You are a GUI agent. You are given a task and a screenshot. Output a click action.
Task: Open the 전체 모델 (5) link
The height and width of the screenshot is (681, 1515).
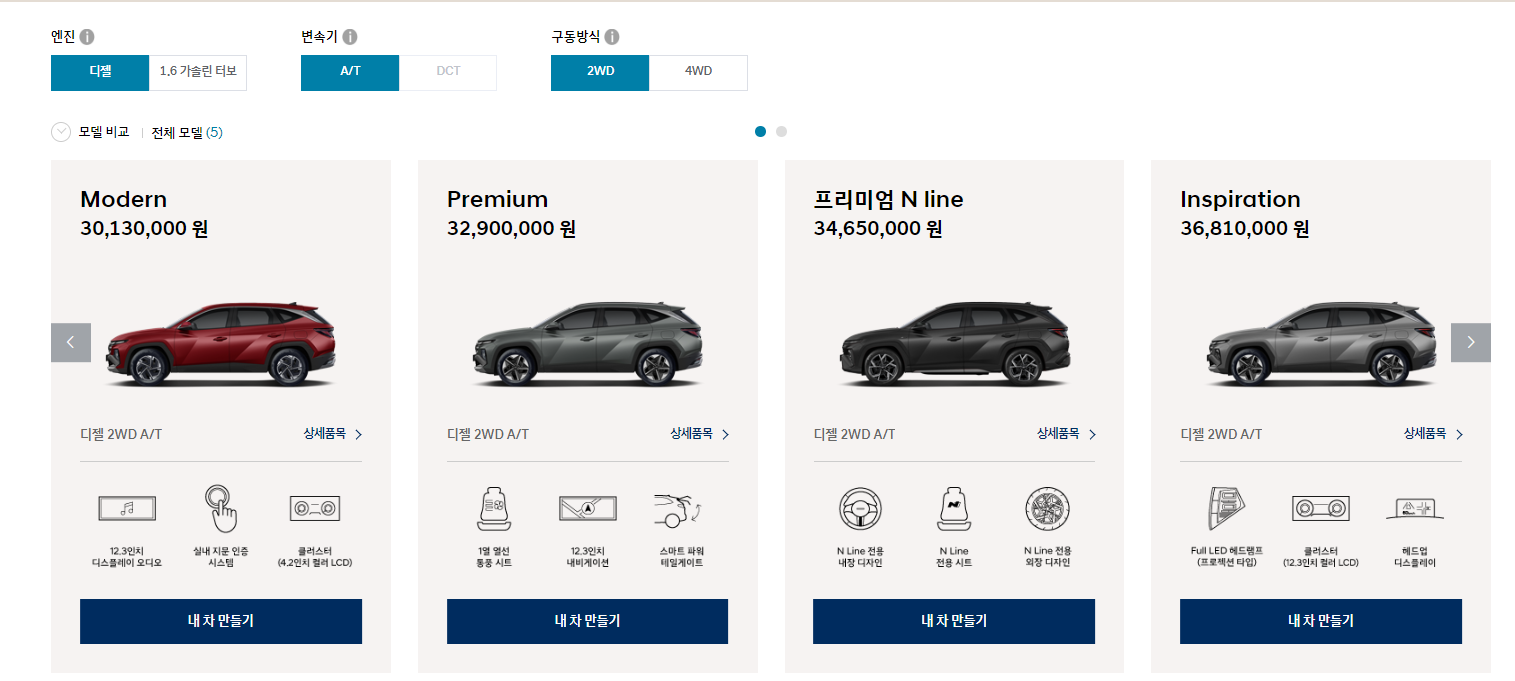tap(186, 131)
